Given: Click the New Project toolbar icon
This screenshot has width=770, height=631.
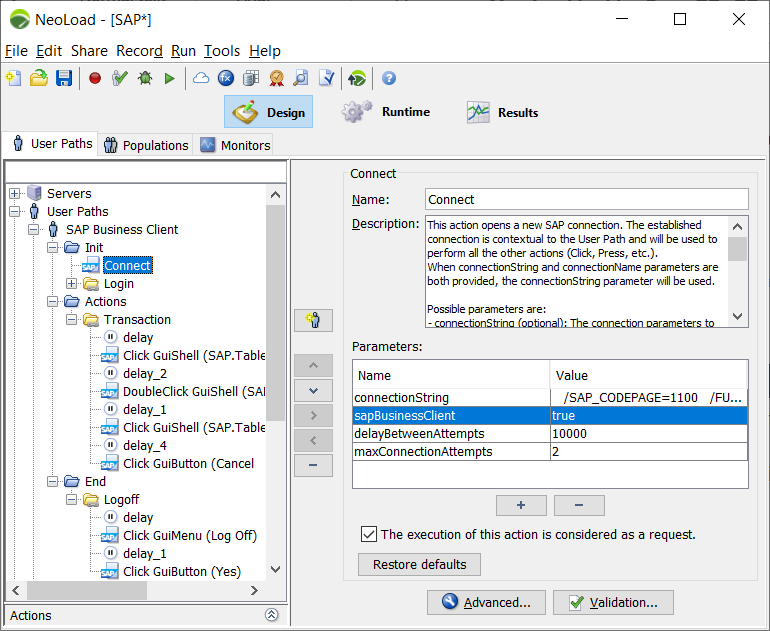Looking at the screenshot, I should (14, 78).
